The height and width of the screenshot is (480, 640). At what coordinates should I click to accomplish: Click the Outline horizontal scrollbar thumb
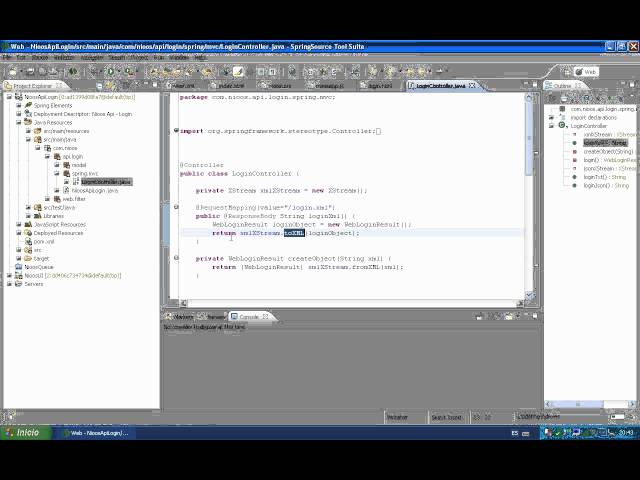[x=578, y=404]
